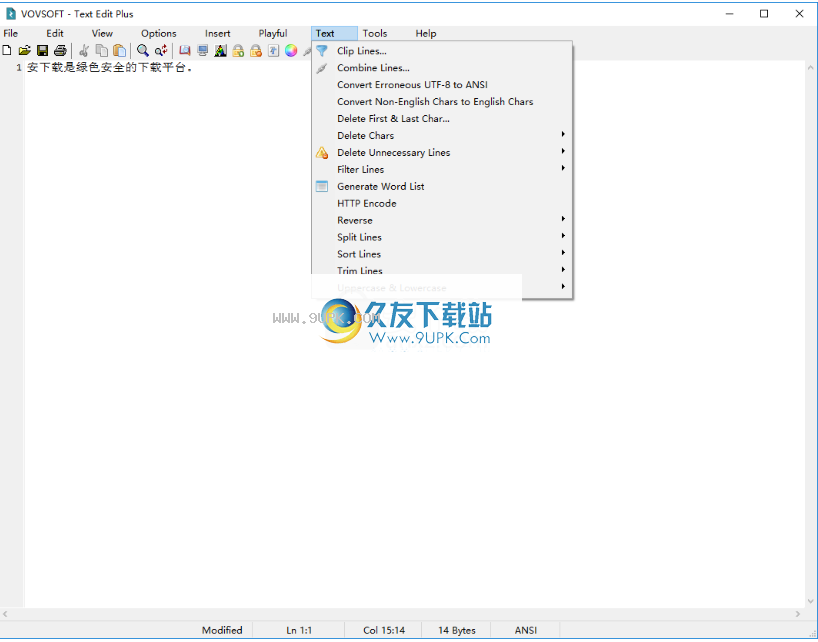Click the Chinese text on line 1

click(x=110, y=68)
